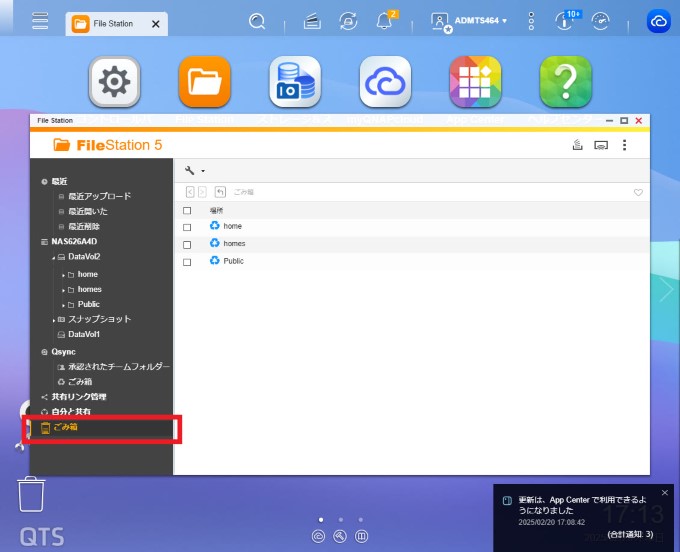Open the three-dot more options in top bar
Screen dimensions: 680x552
coord(531,21)
